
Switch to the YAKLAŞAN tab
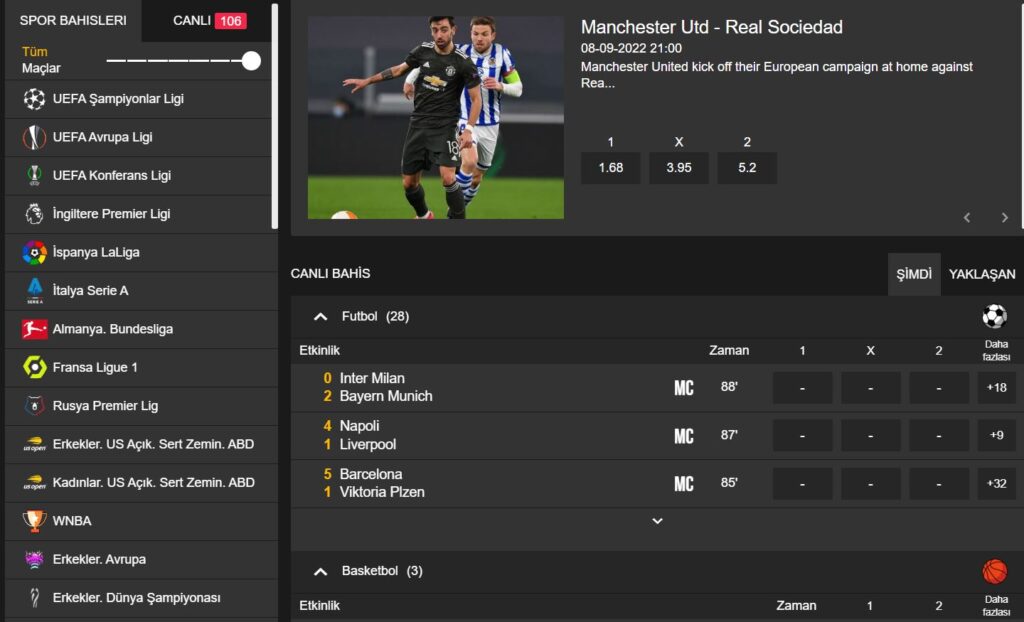tap(981, 274)
